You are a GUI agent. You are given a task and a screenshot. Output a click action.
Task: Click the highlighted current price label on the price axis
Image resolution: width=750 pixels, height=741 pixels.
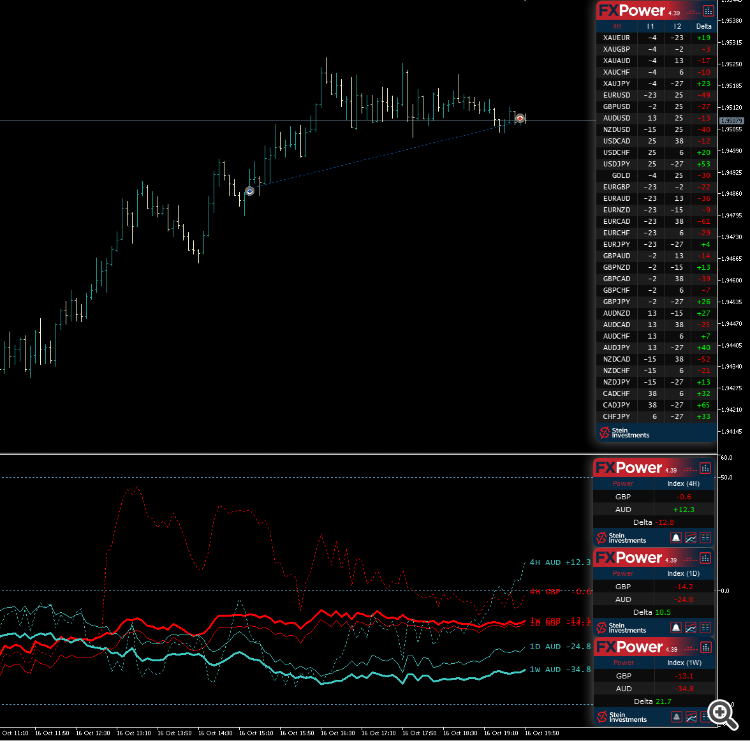pos(732,121)
